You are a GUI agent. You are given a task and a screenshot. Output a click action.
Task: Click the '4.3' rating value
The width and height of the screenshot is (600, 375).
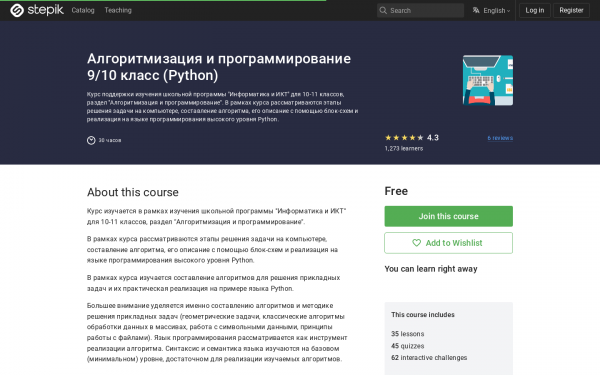click(433, 138)
